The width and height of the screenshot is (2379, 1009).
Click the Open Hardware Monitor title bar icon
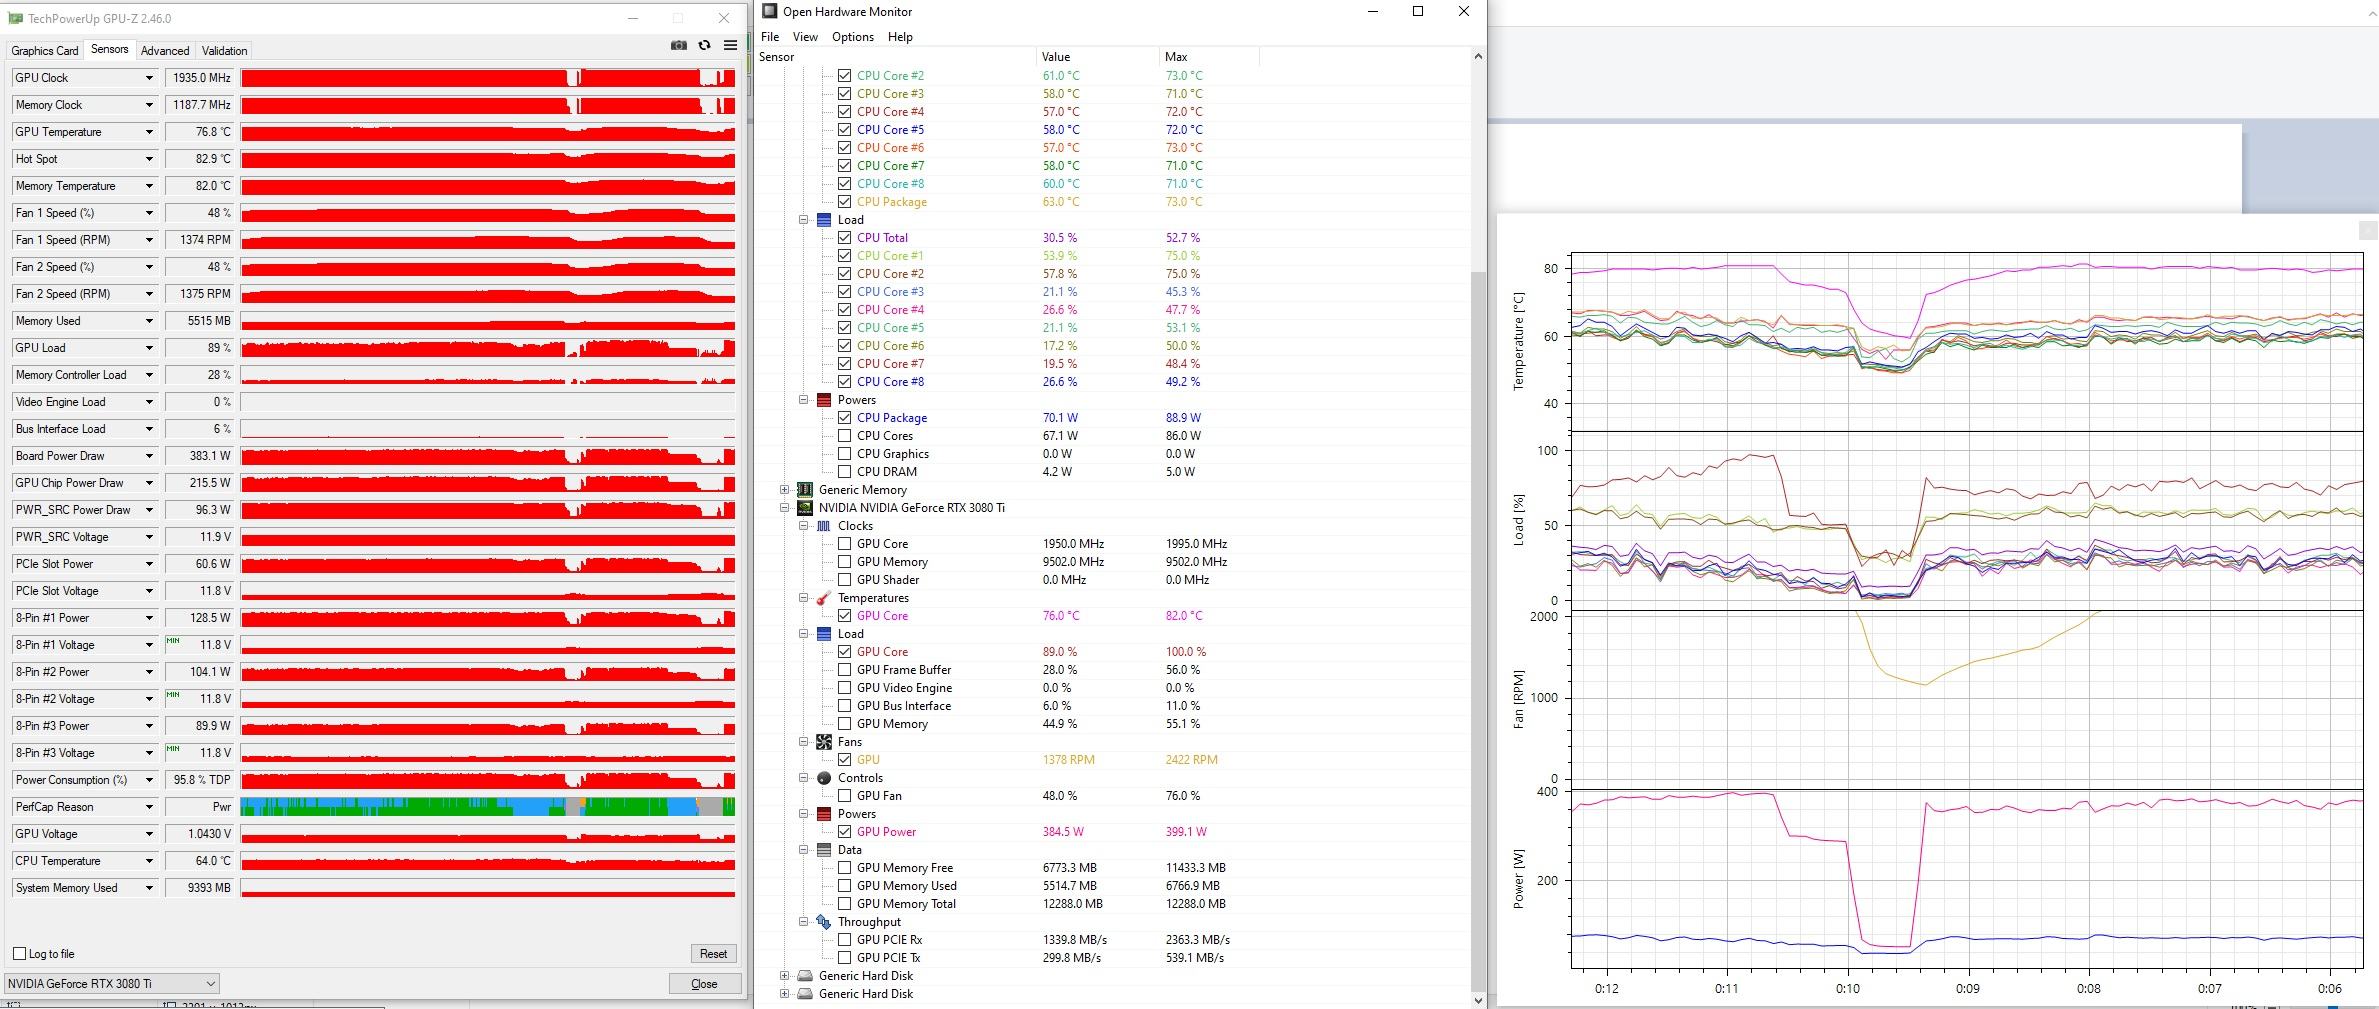tap(769, 11)
